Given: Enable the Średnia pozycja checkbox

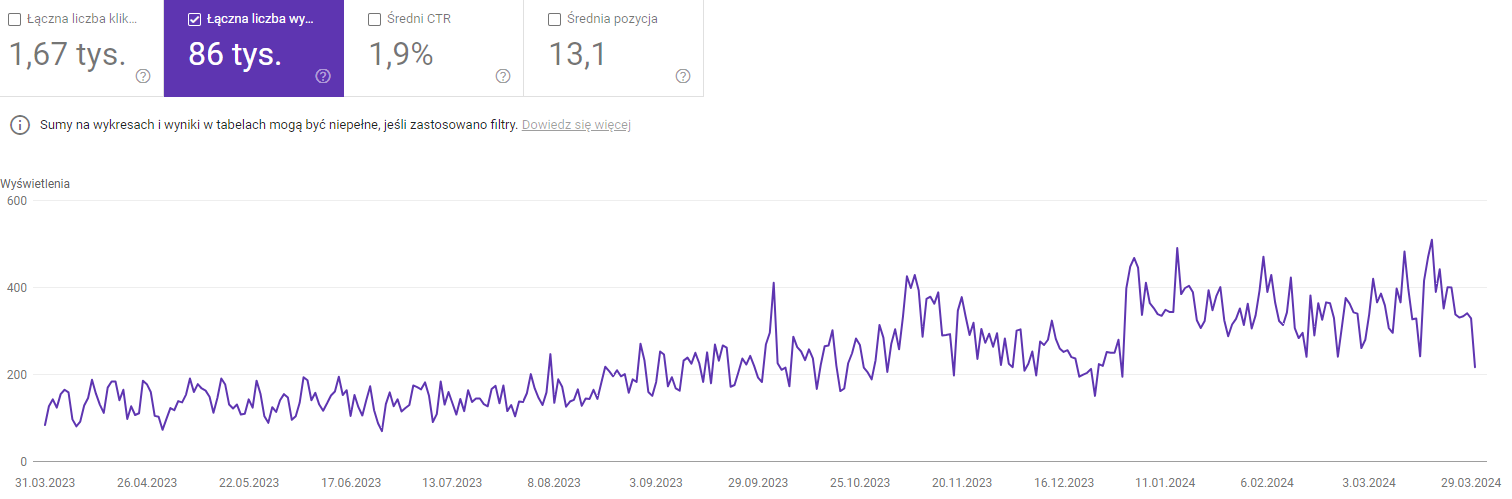Looking at the screenshot, I should pyautogui.click(x=555, y=19).
